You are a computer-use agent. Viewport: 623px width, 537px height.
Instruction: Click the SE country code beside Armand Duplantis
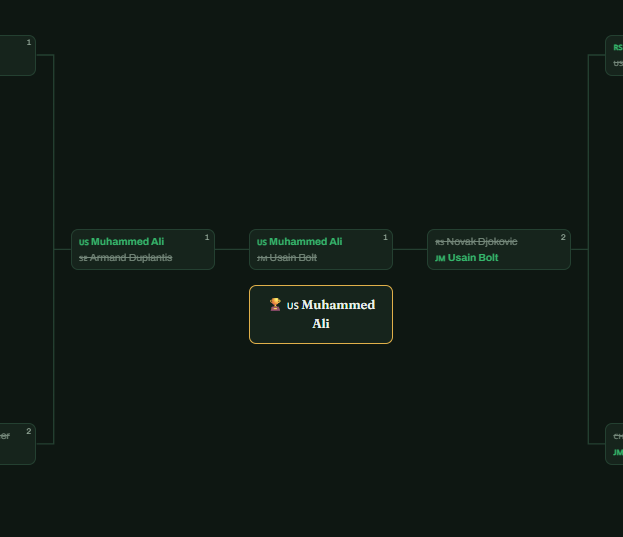pos(83,259)
